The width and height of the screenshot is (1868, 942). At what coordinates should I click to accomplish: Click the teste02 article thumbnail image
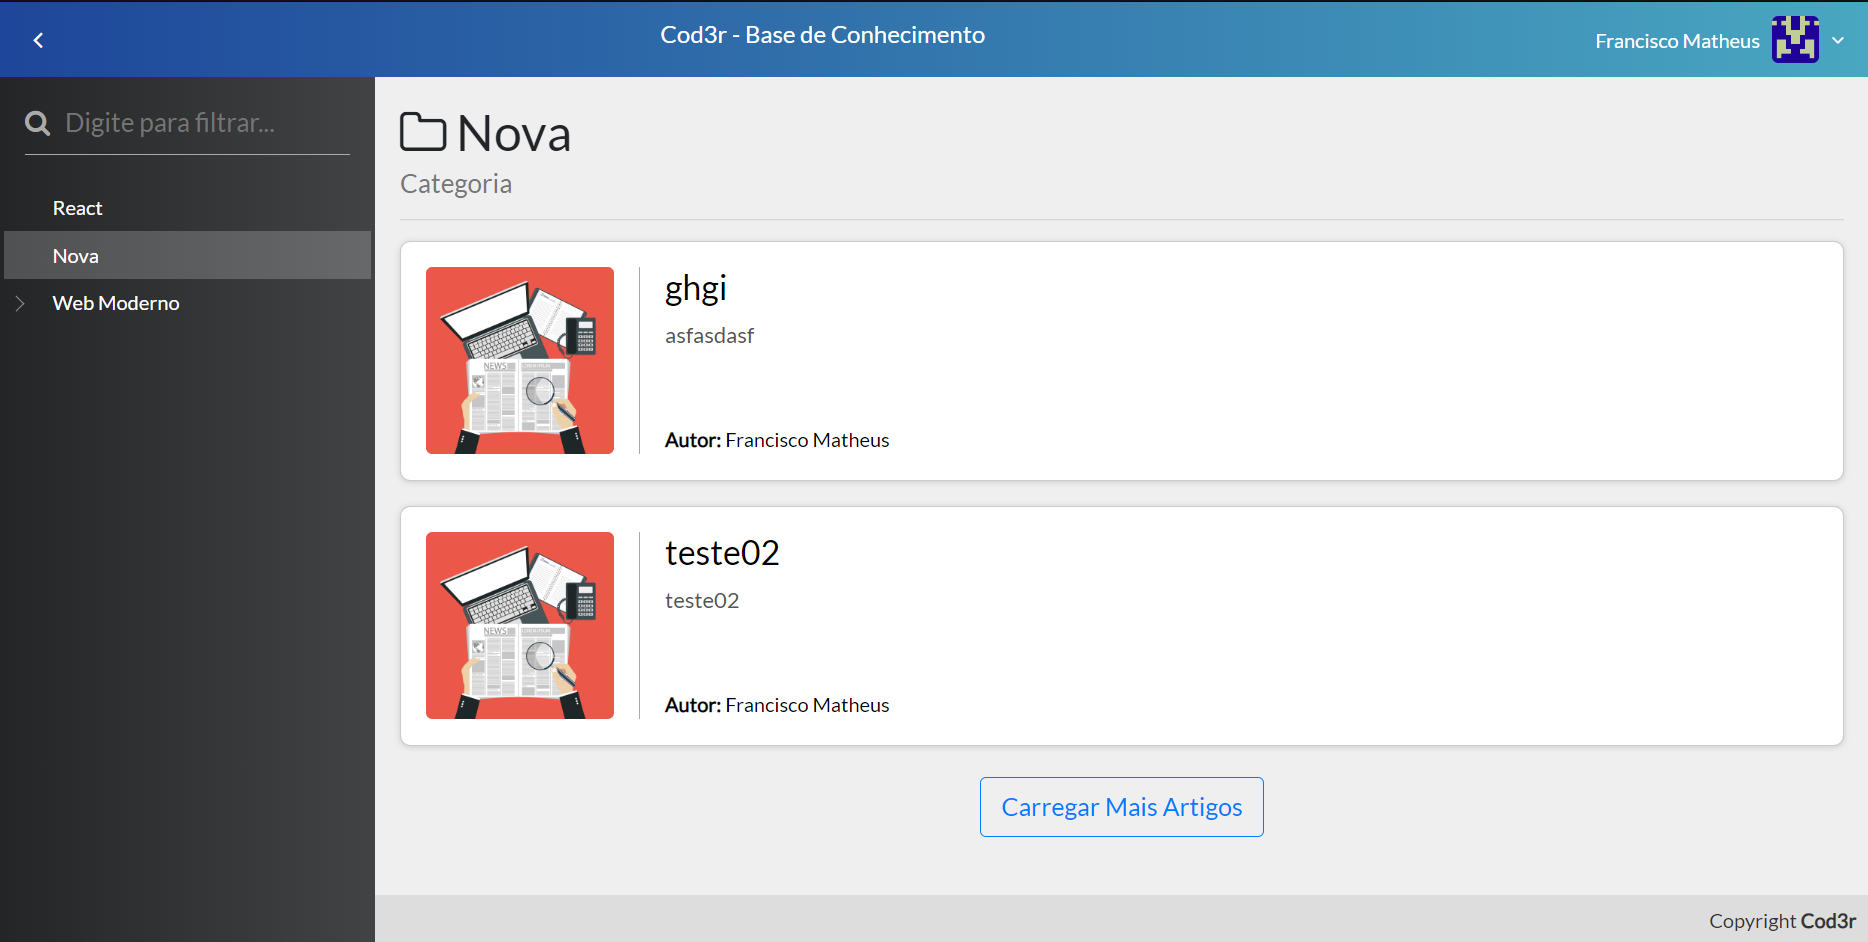(x=519, y=625)
